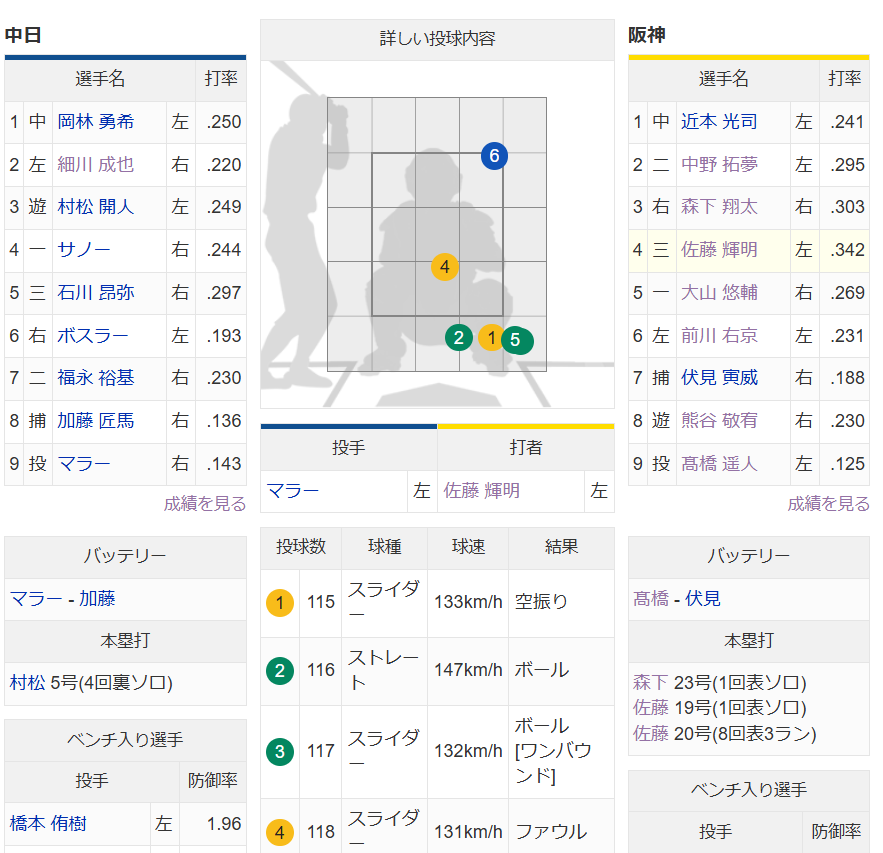Open bench pitcher 橋本 侑樹

pyautogui.click(x=48, y=824)
